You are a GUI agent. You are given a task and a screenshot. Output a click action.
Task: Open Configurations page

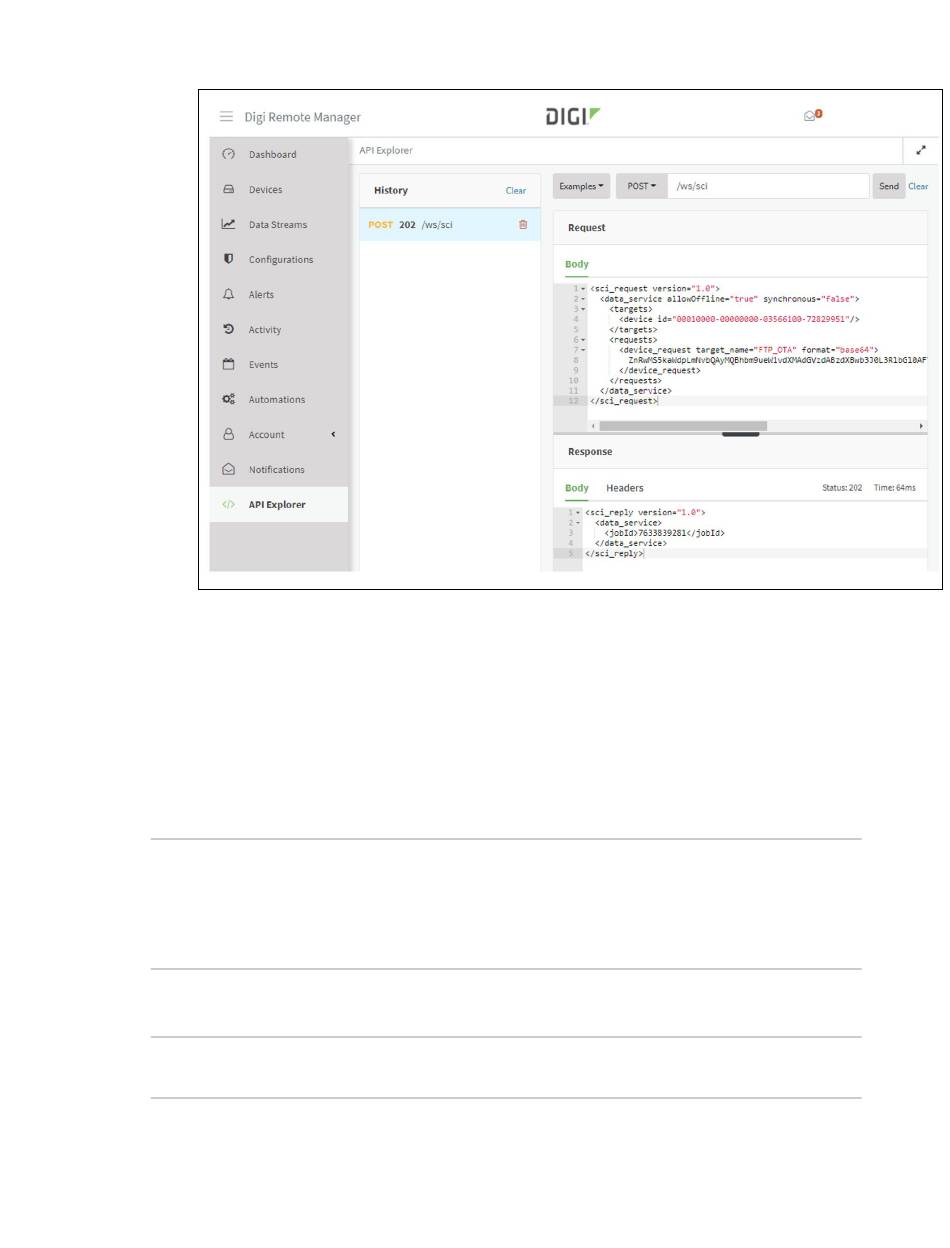(279, 259)
